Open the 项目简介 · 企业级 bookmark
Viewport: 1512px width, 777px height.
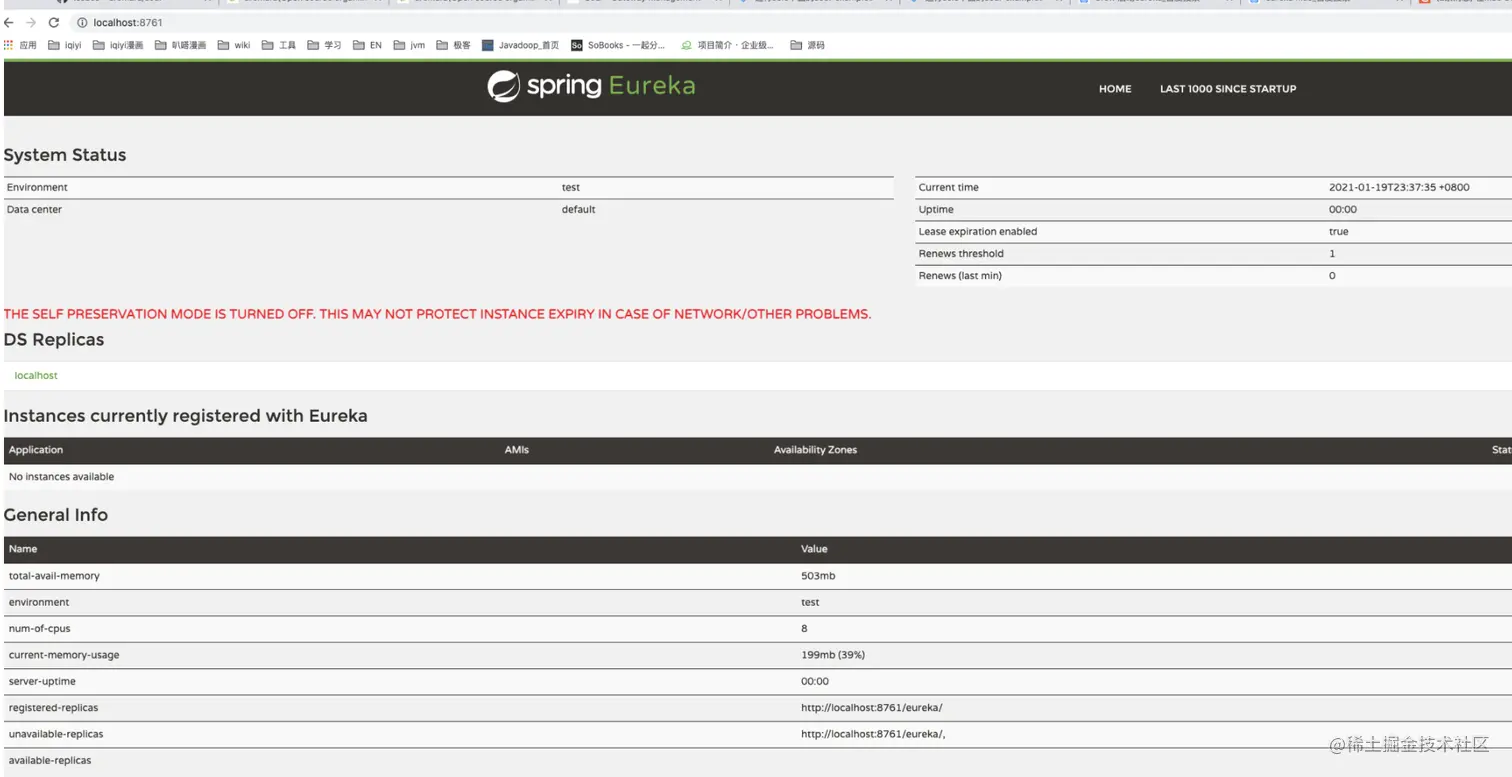(x=728, y=45)
